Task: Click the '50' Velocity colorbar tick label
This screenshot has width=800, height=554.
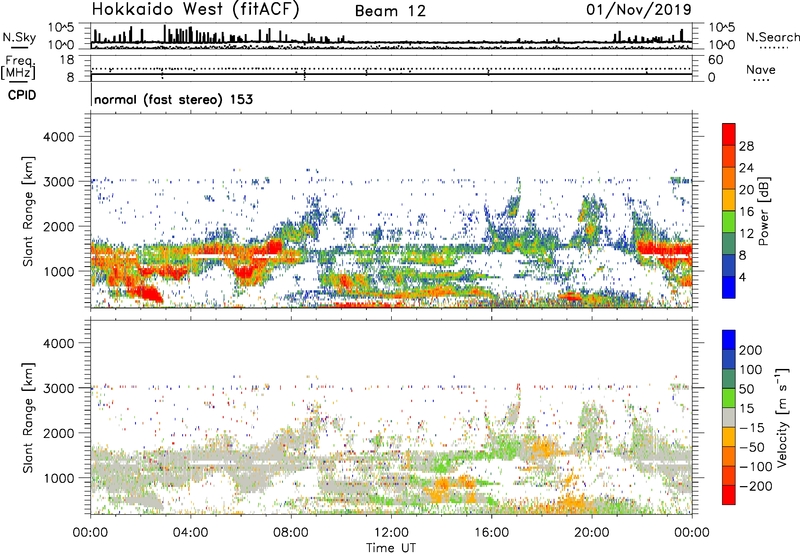Action: [x=746, y=389]
